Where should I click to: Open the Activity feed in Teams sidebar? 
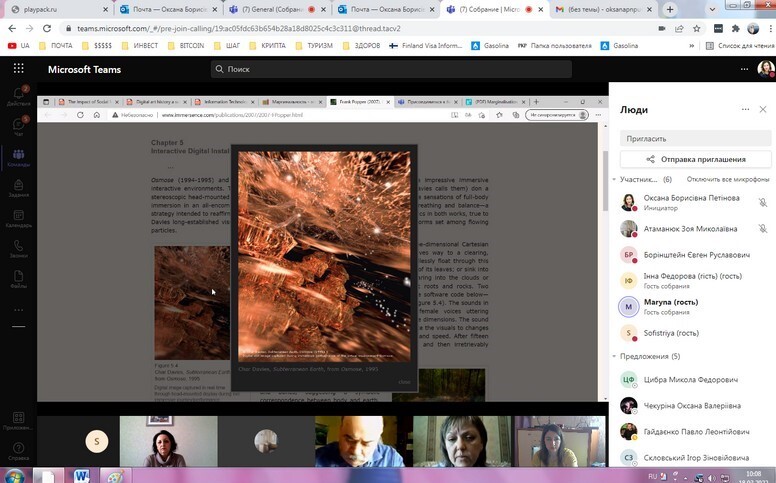(18, 95)
